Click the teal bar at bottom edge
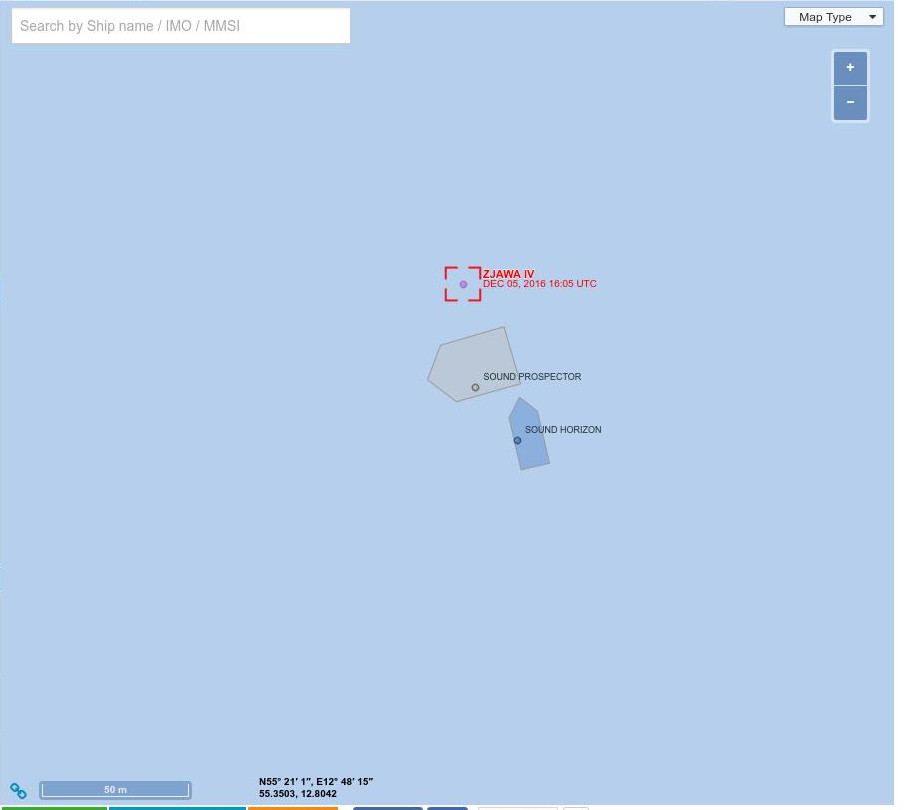 178,808
